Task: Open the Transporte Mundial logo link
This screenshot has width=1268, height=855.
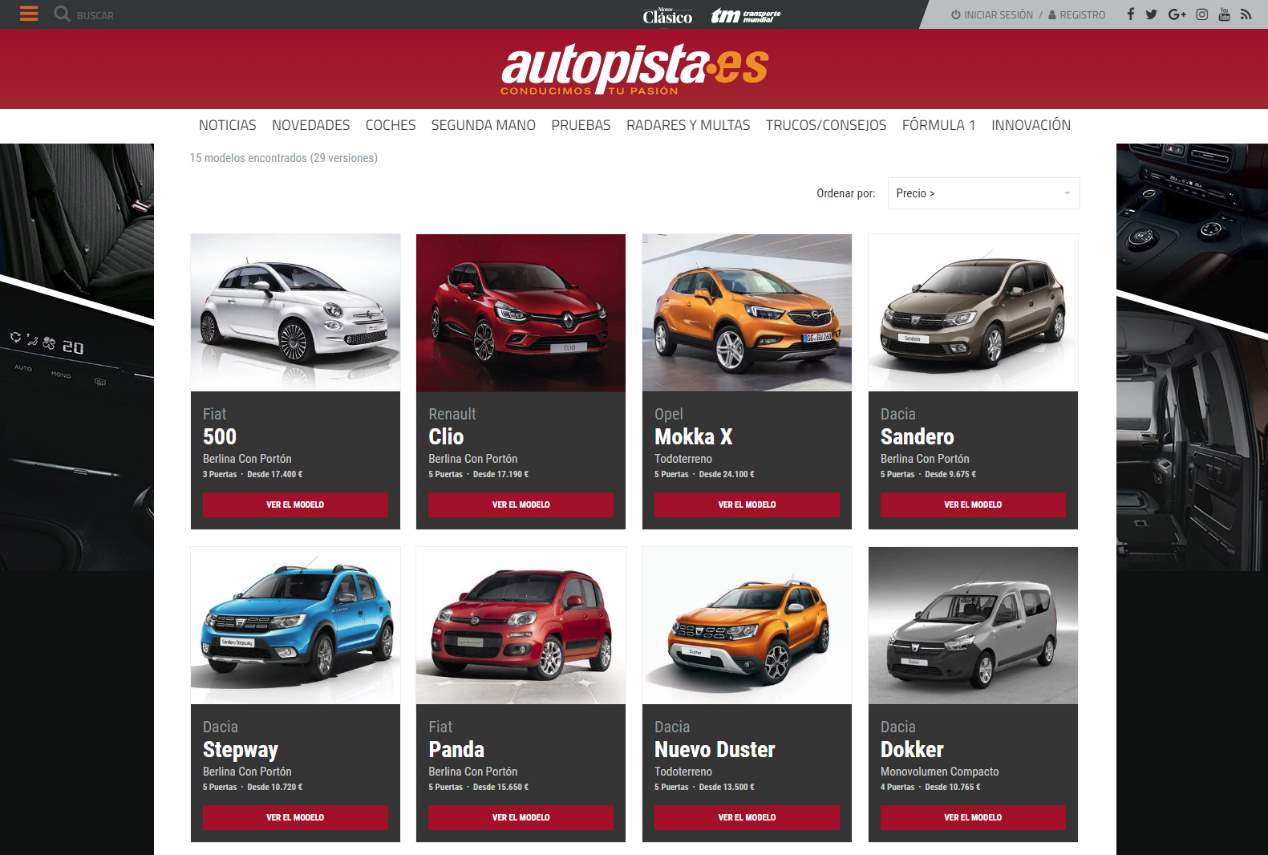Action: [745, 15]
